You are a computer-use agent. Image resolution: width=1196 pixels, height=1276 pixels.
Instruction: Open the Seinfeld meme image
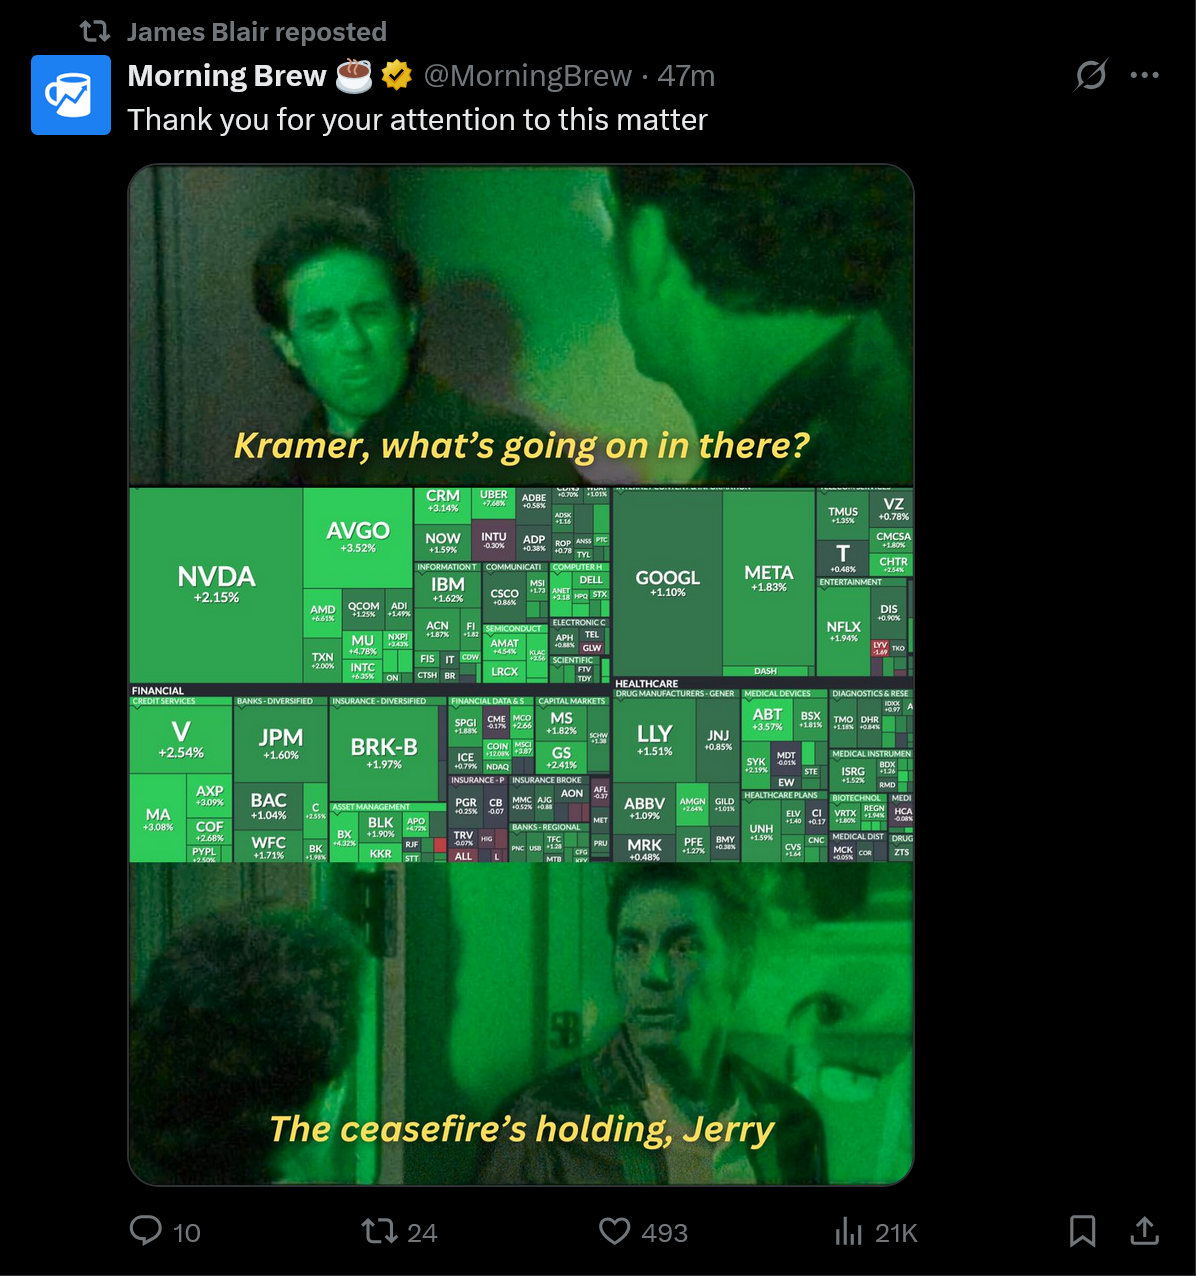point(521,675)
